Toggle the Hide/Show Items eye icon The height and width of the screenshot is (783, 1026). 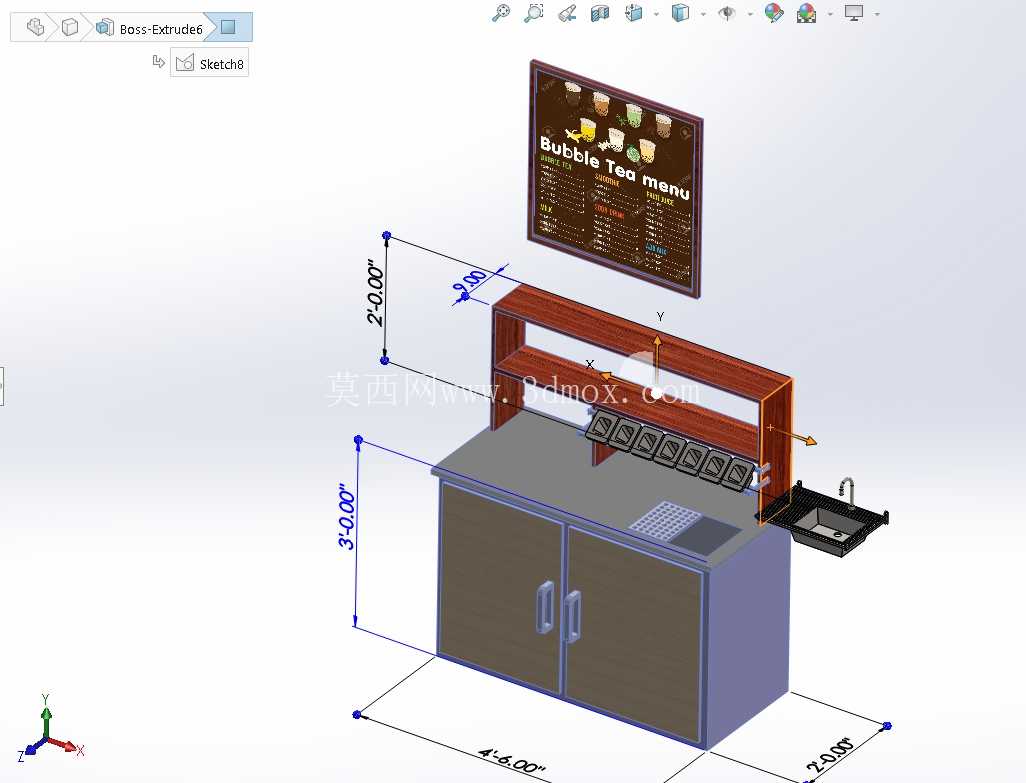coord(727,12)
